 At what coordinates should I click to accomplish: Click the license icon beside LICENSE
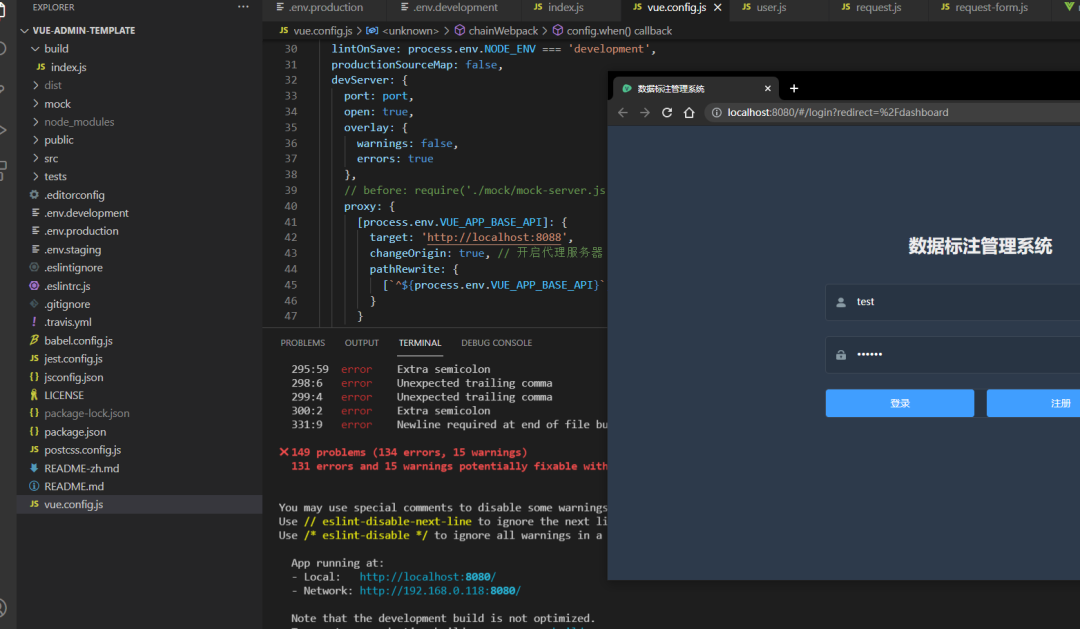click(x=34, y=395)
